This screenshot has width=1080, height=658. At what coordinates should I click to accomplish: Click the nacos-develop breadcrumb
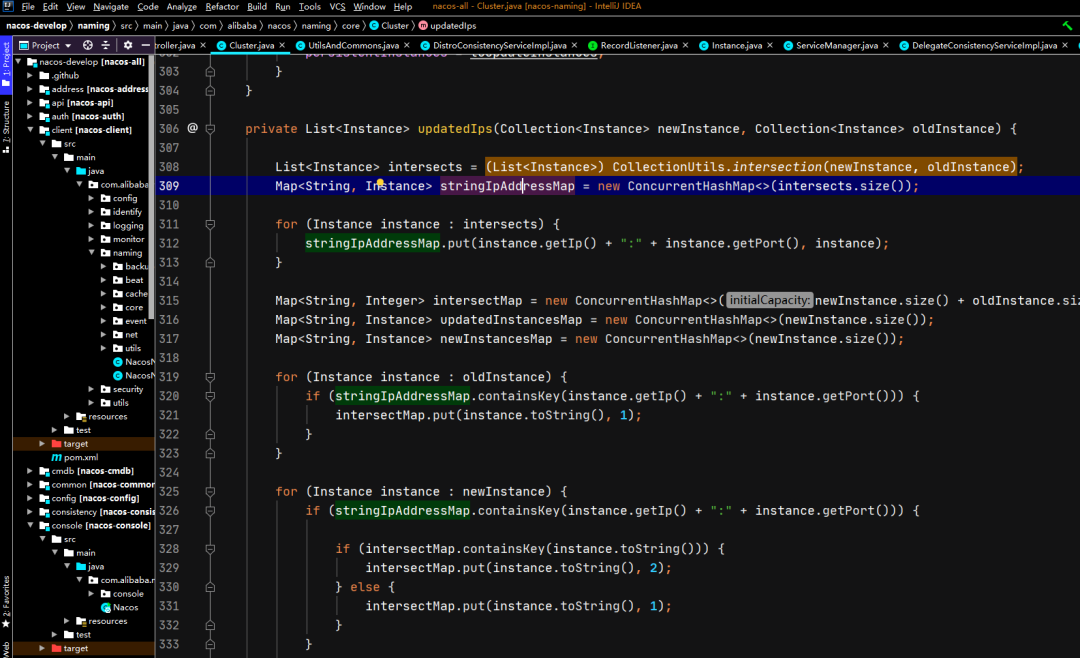click(36, 25)
